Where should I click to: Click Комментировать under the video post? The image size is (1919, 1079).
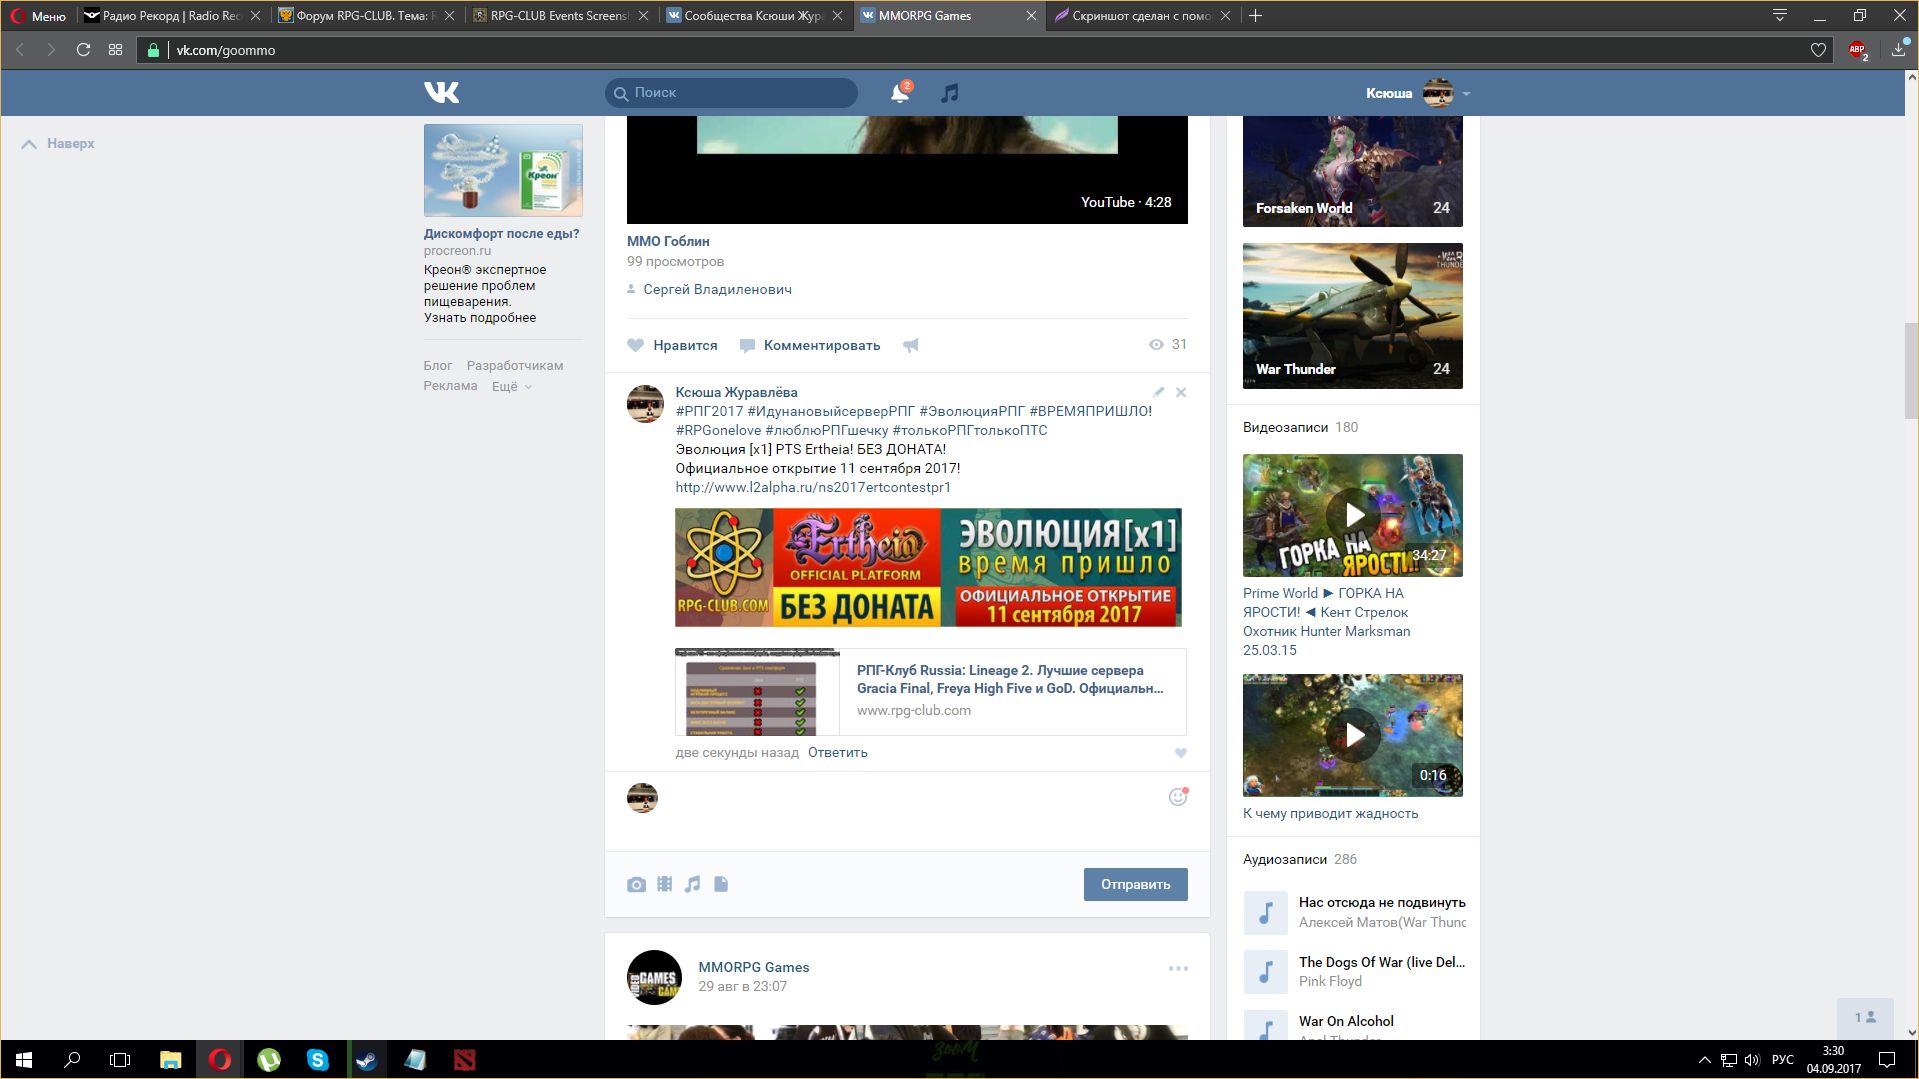[810, 345]
